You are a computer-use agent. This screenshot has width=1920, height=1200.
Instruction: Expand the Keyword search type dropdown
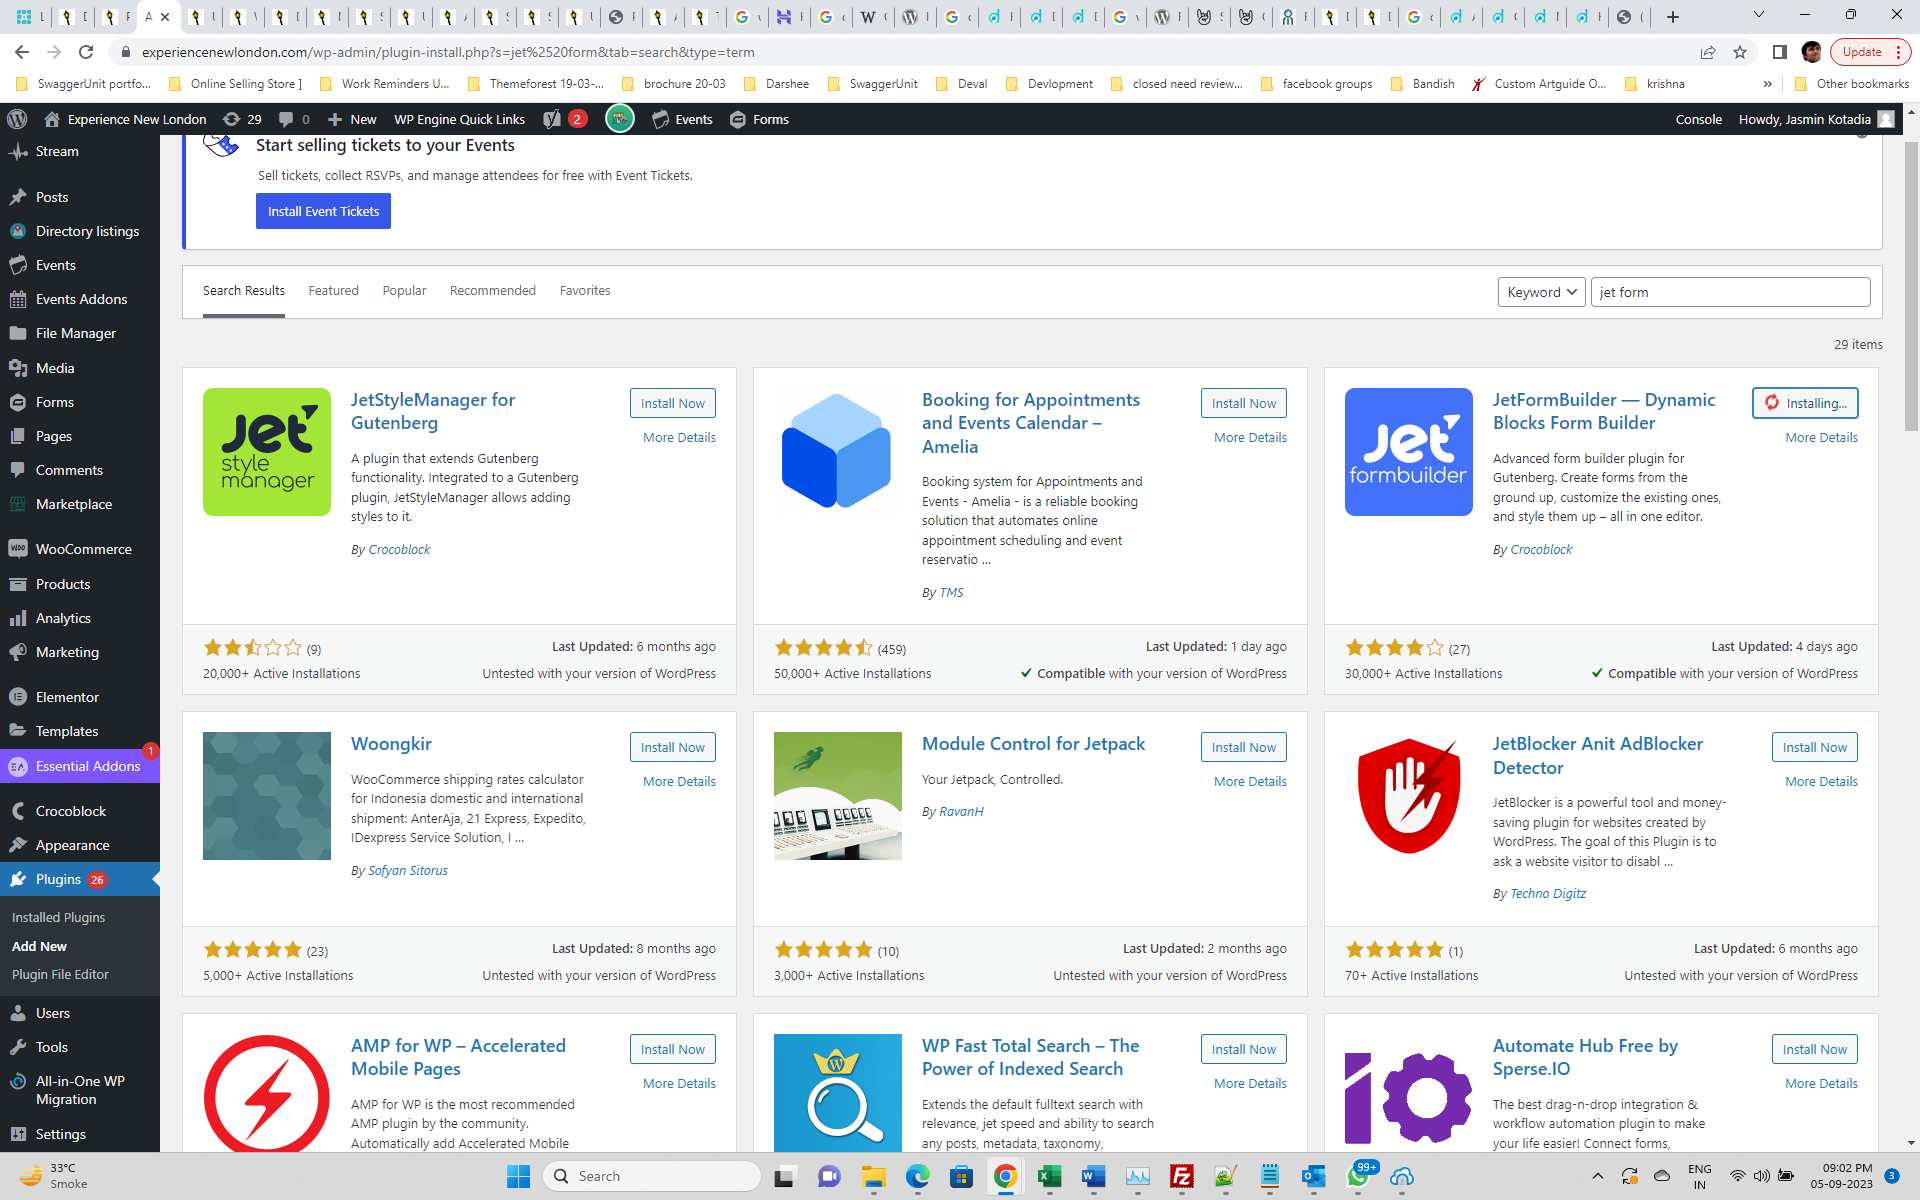point(1541,292)
